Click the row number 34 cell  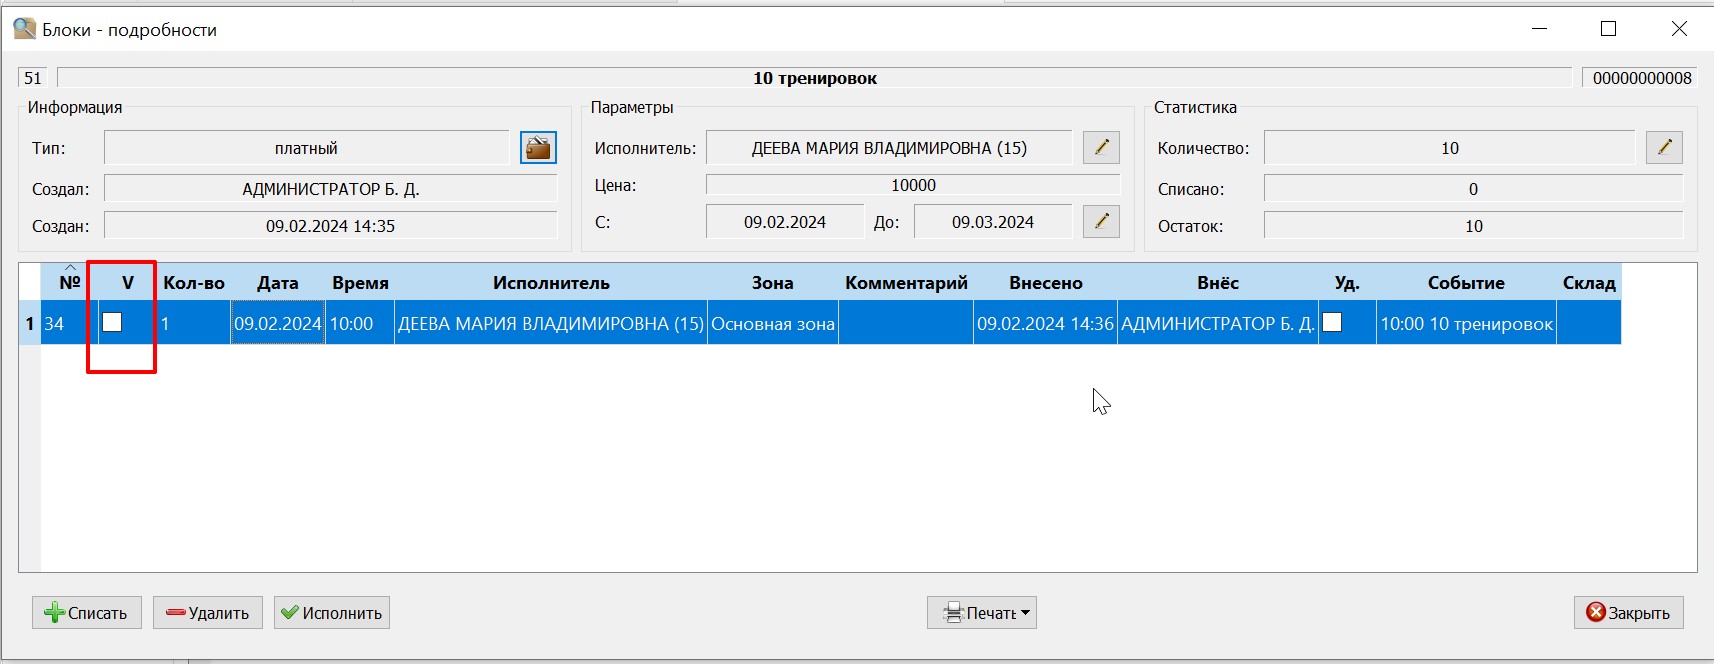pos(69,323)
